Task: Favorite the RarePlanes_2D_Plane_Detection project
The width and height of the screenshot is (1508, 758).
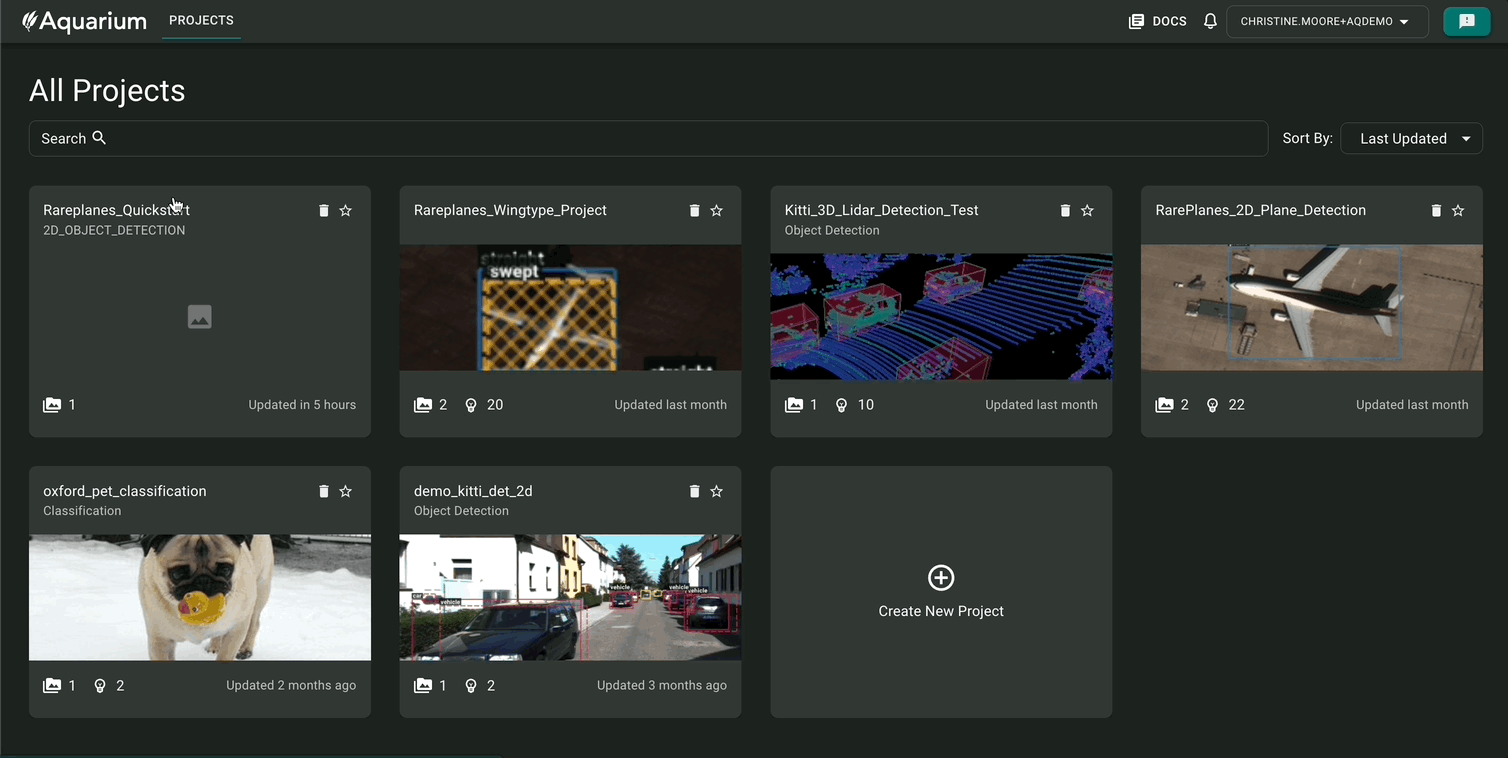Action: point(1458,211)
